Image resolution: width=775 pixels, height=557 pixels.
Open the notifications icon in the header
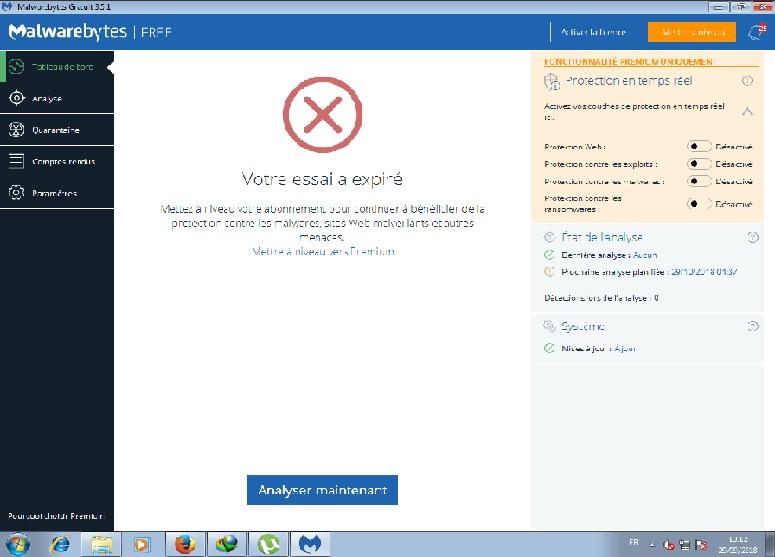tap(756, 32)
